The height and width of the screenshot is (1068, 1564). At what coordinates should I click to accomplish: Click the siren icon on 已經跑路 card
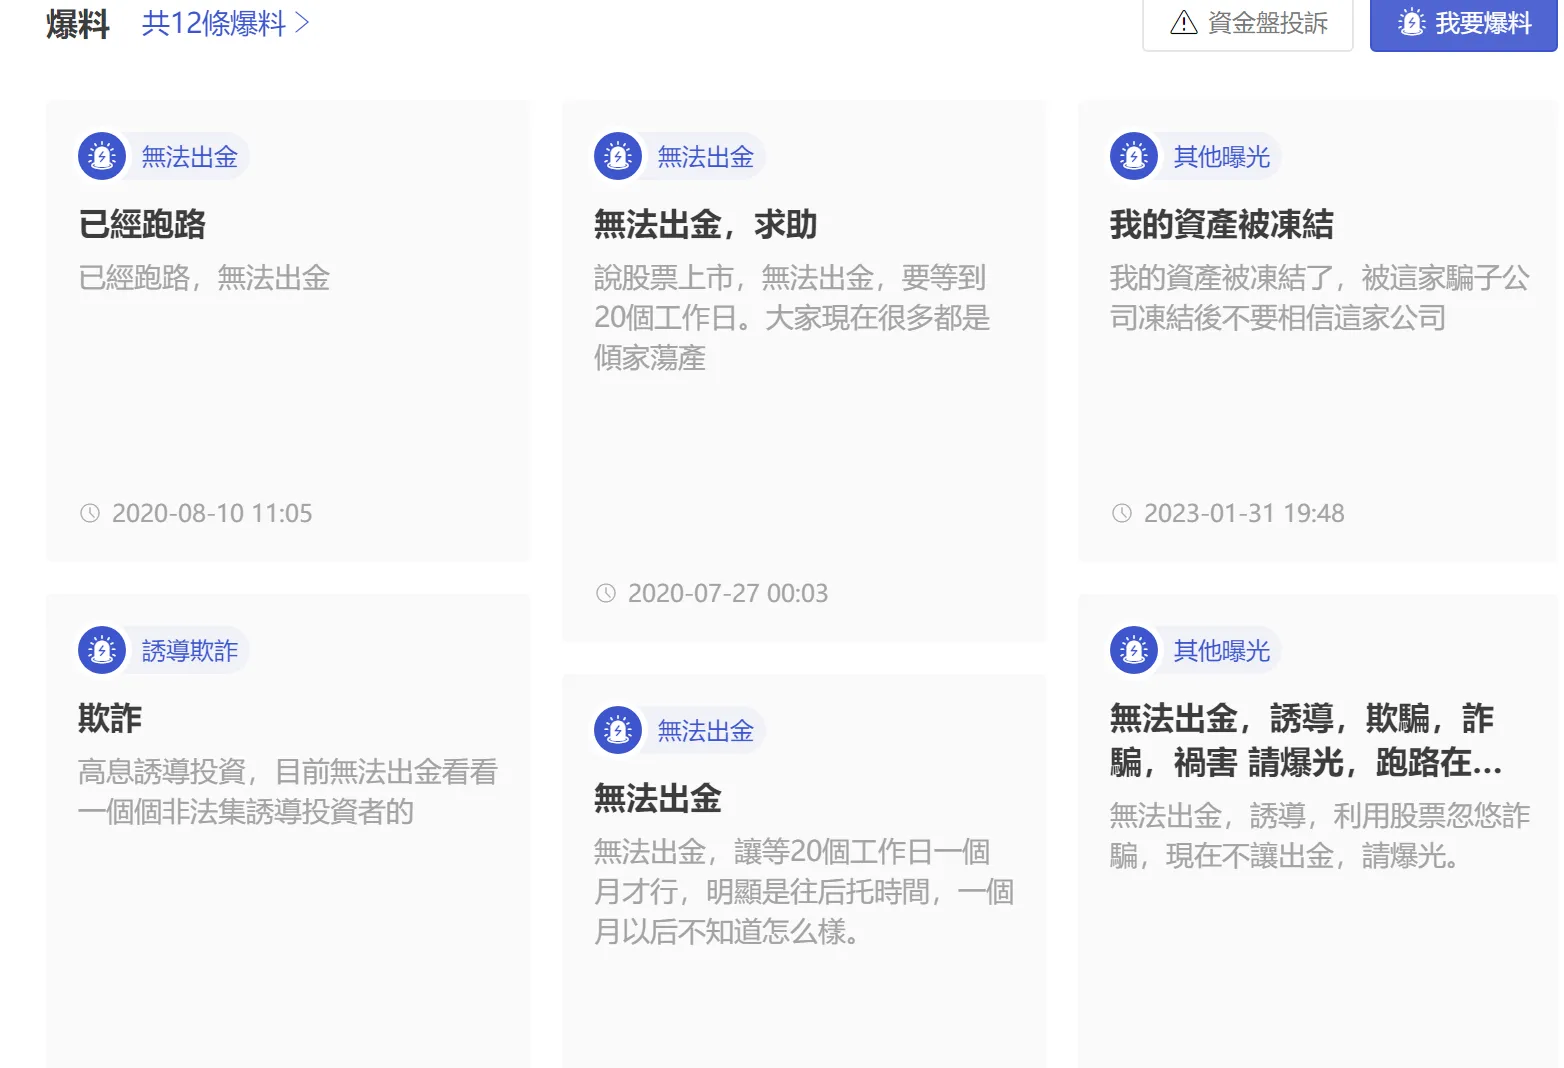point(102,157)
